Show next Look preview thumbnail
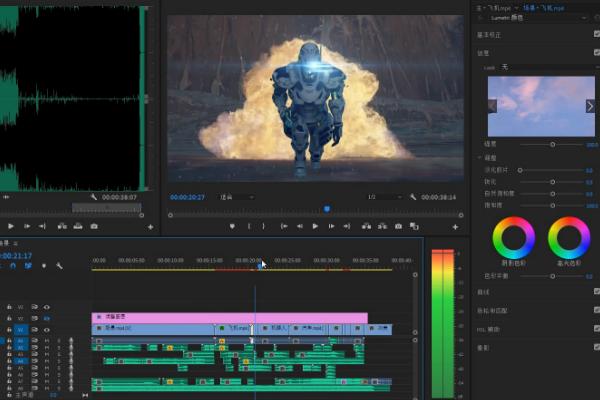600x400 pixels. tap(590, 106)
